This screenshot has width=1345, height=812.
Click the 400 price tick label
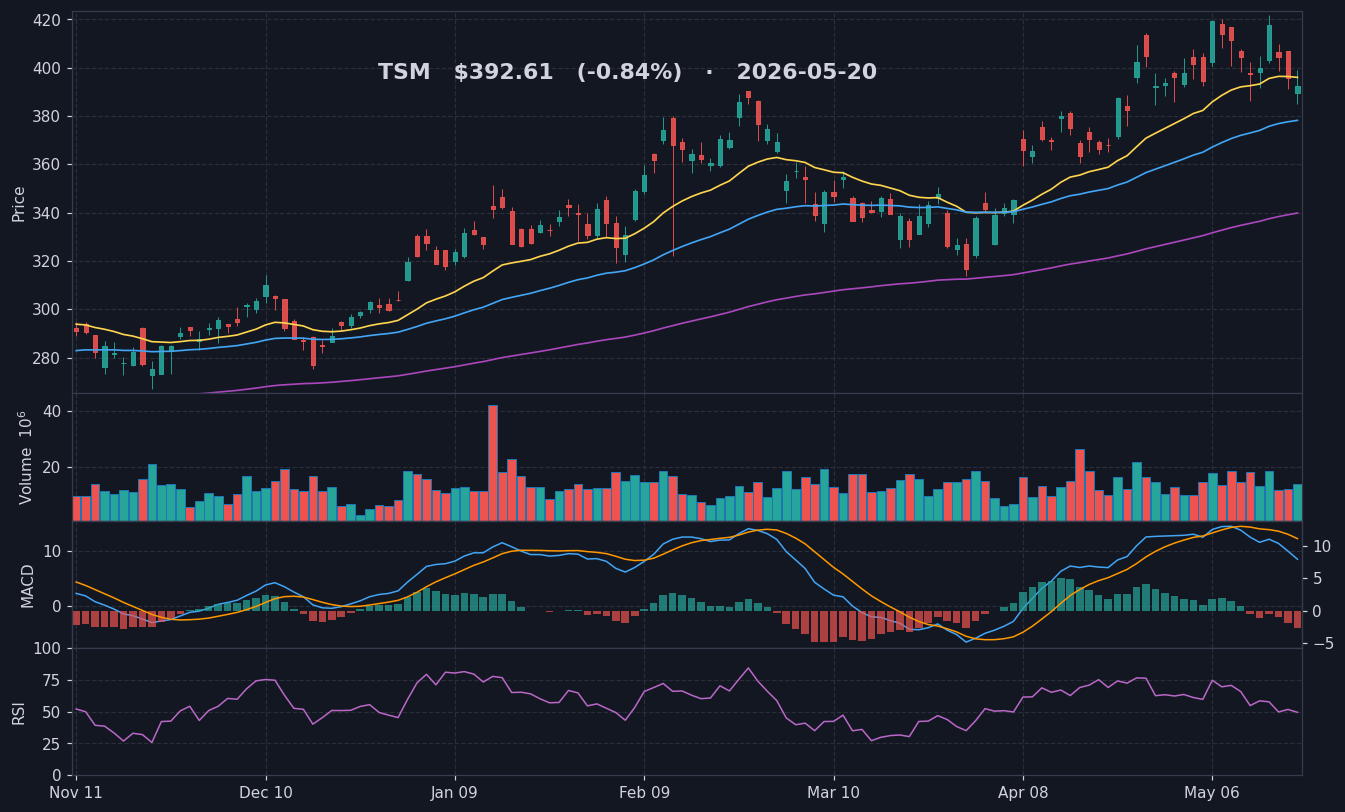(46, 68)
